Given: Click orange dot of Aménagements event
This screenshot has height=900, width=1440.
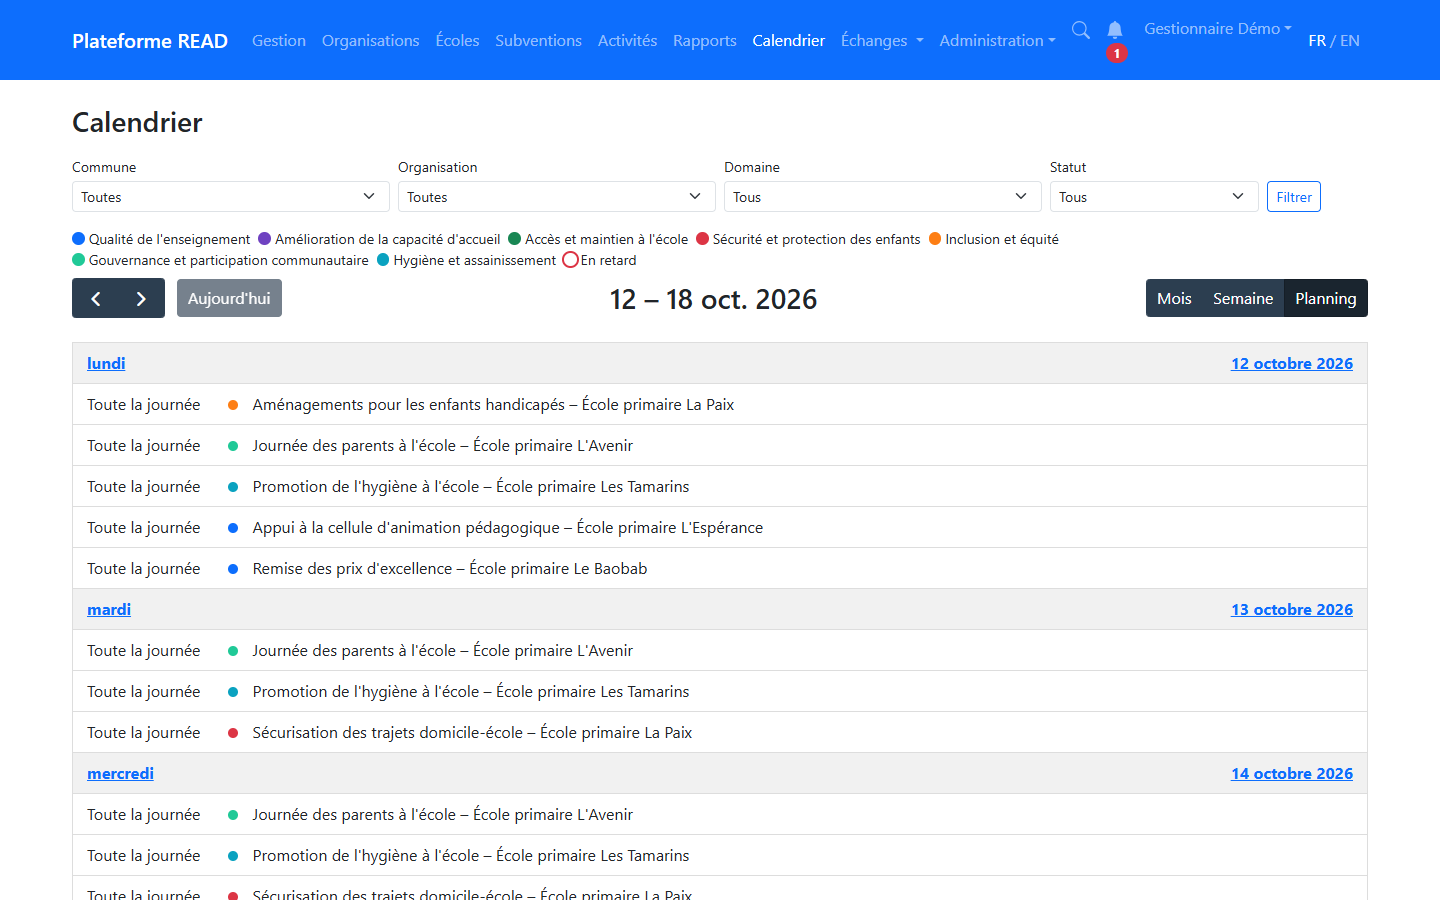Looking at the screenshot, I should click(x=233, y=405).
